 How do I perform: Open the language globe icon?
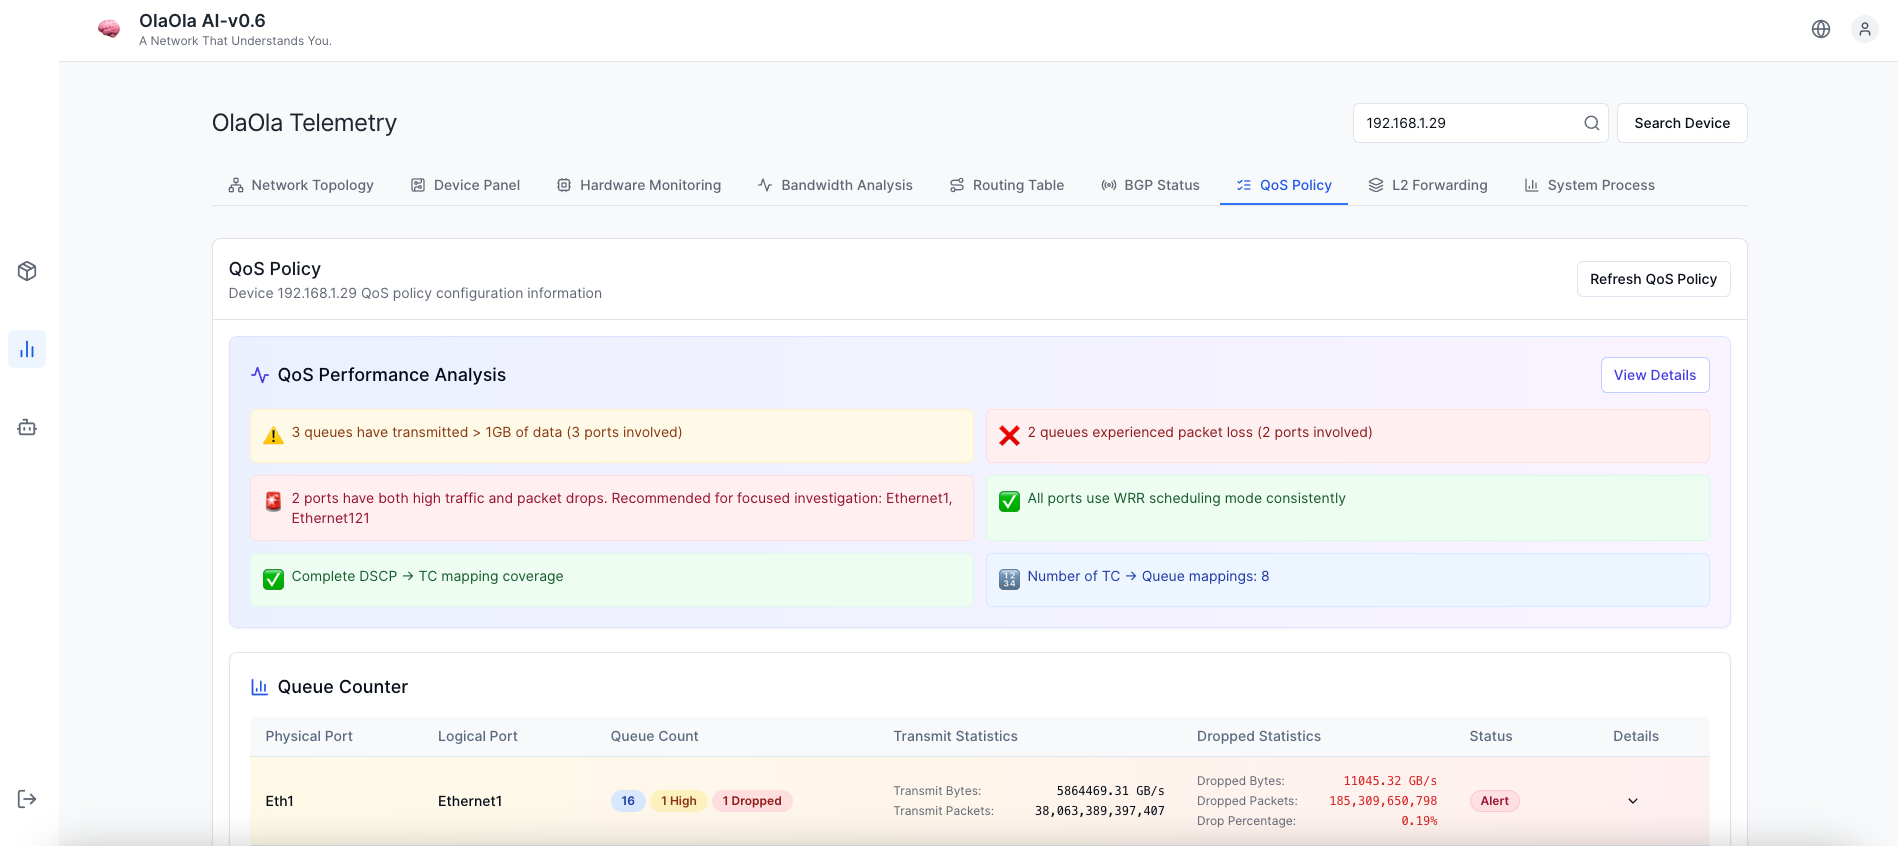click(x=1821, y=29)
